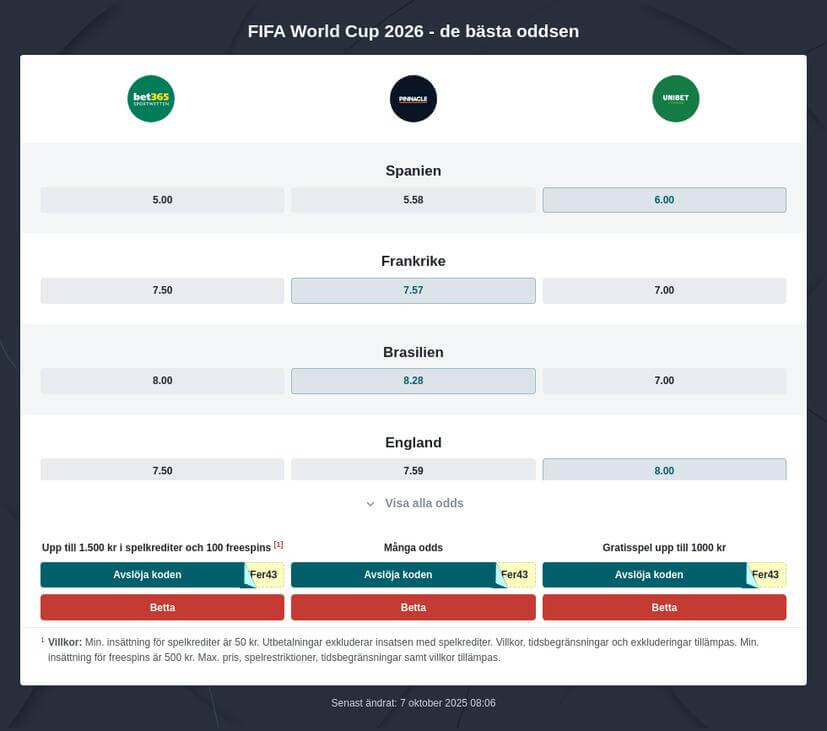Select Pinnacle's 7.57 odds for Frankrike
Image resolution: width=827 pixels, height=731 pixels.
(x=413, y=290)
